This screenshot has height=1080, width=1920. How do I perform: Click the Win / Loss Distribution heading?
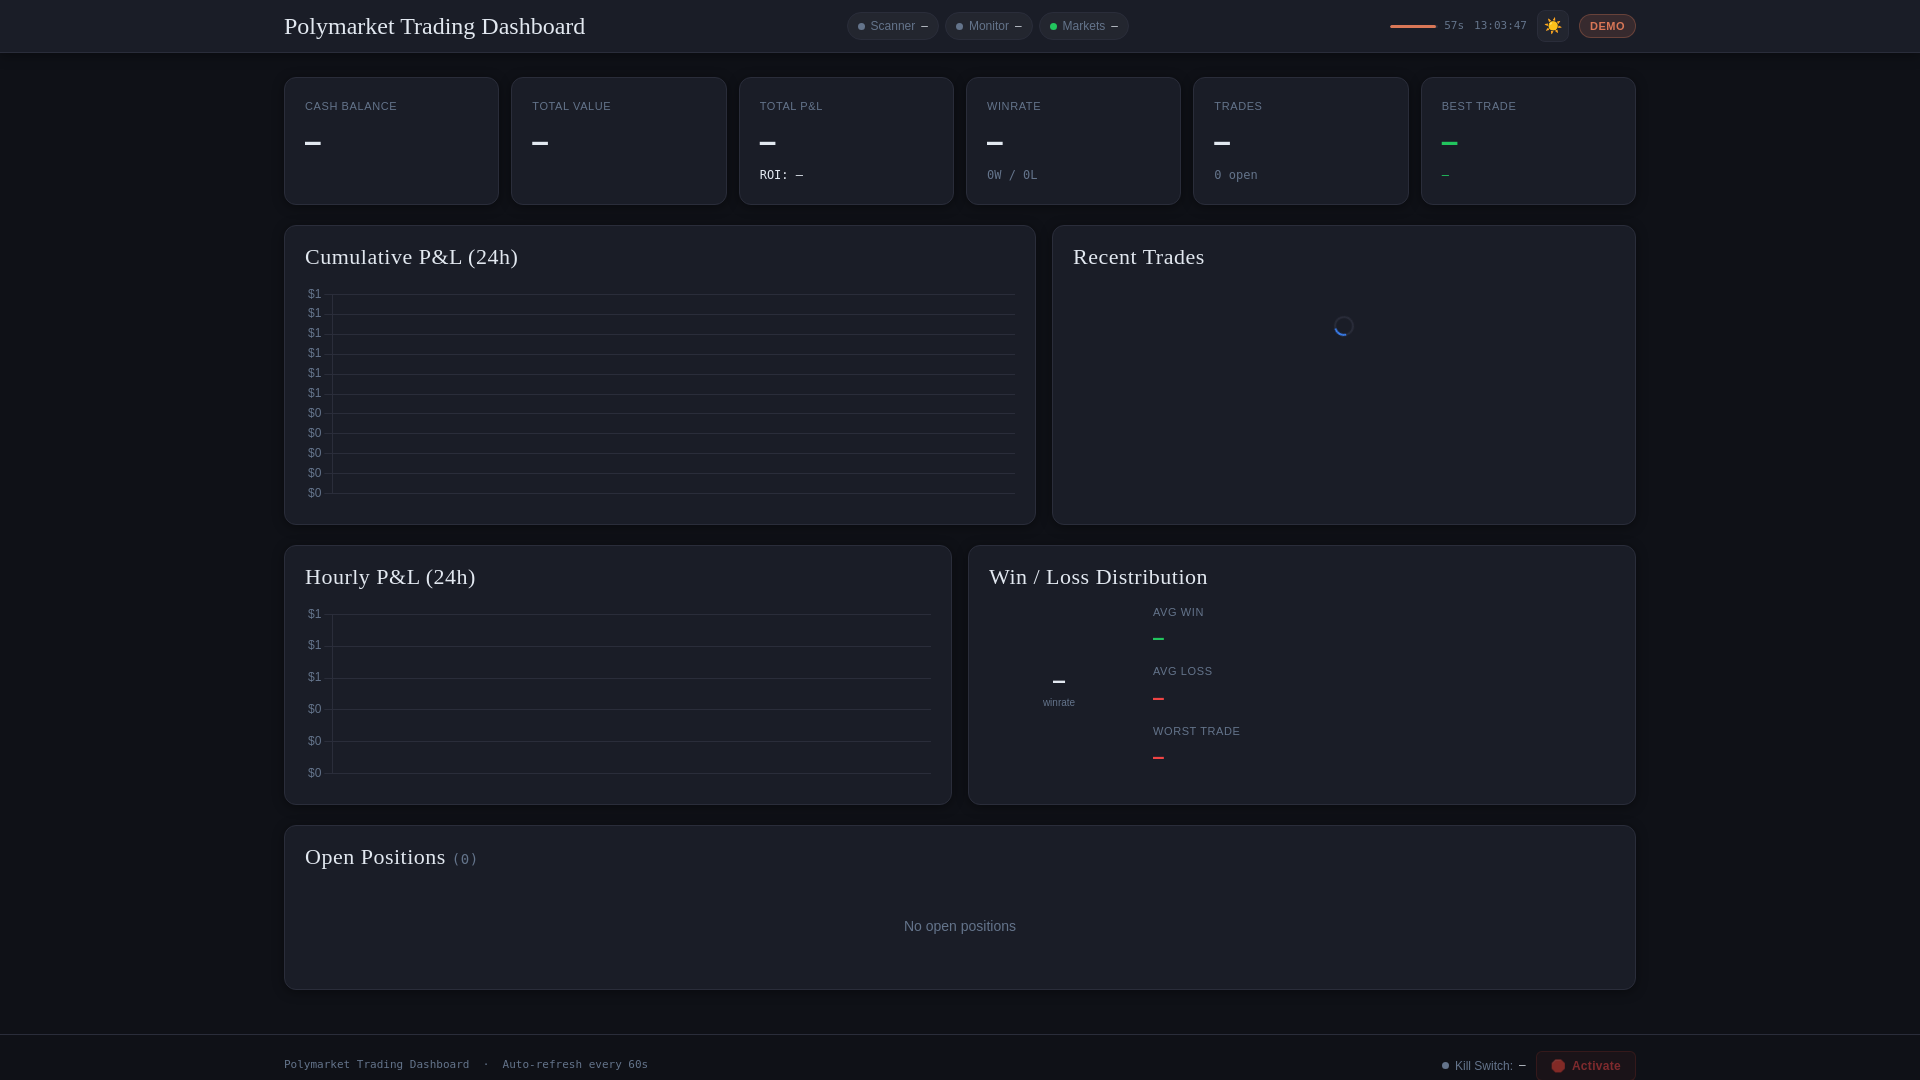pos(1098,577)
